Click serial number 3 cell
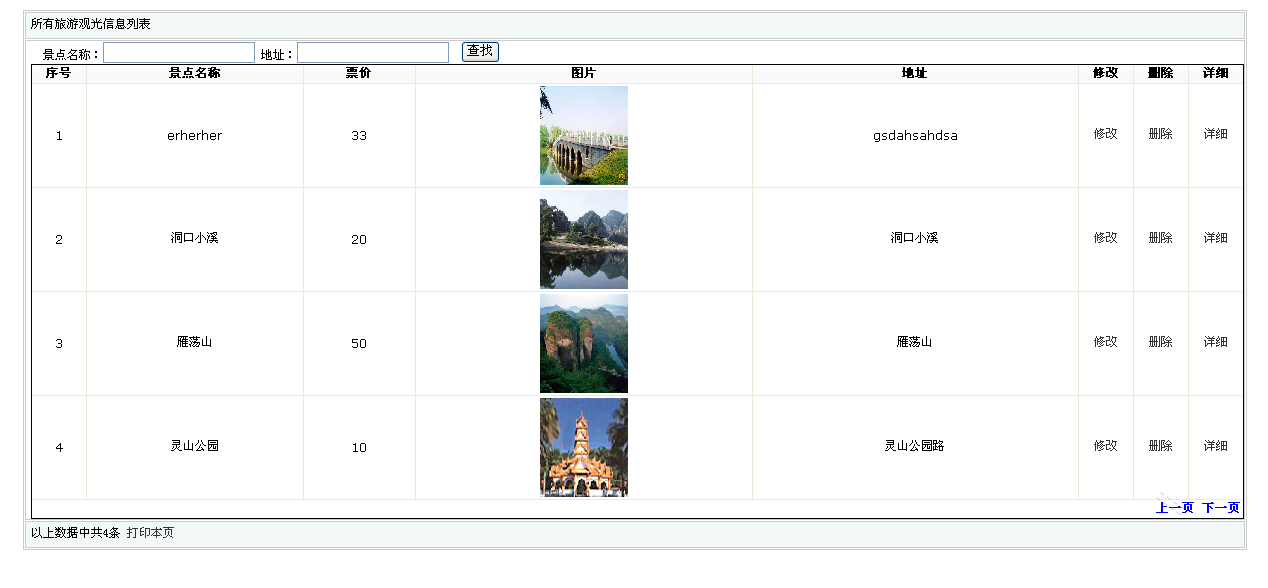Image resolution: width=1268 pixels, height=588 pixels. point(59,344)
